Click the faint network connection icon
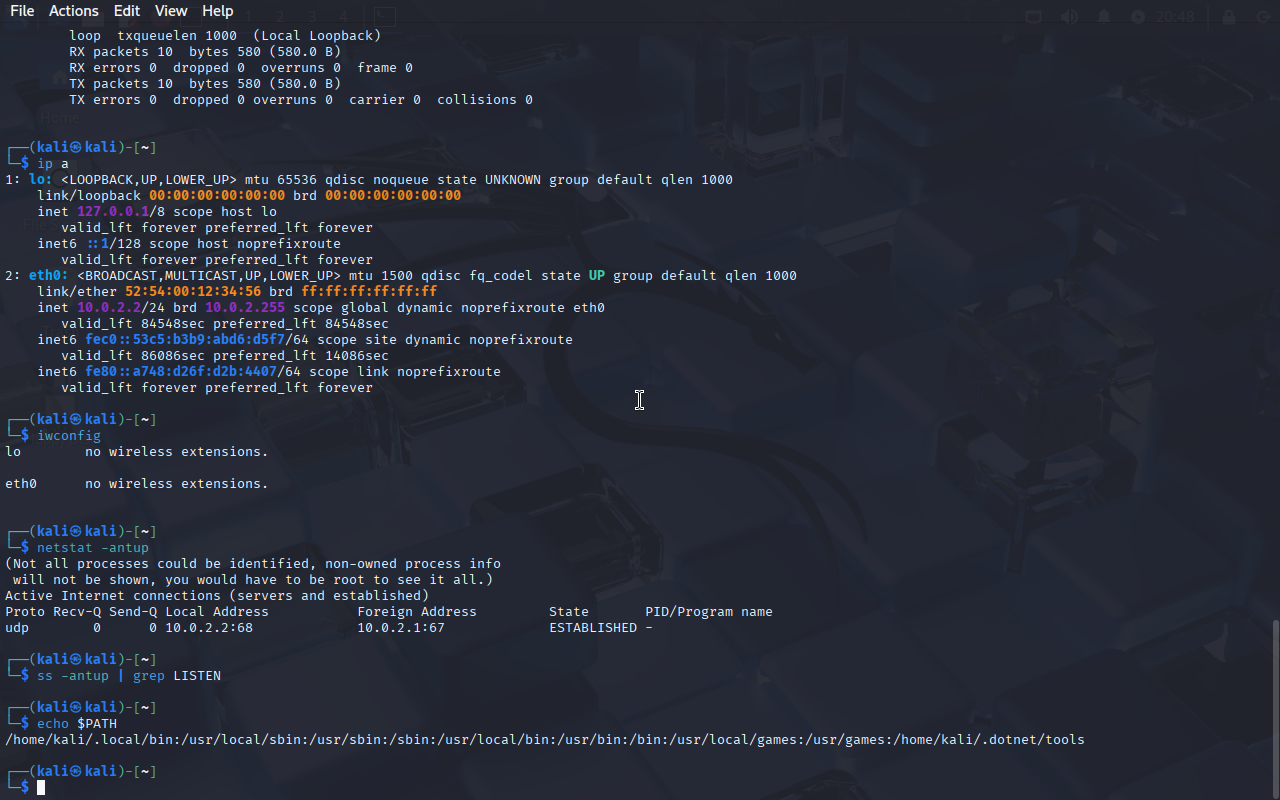The height and width of the screenshot is (800, 1280). (x=1034, y=17)
